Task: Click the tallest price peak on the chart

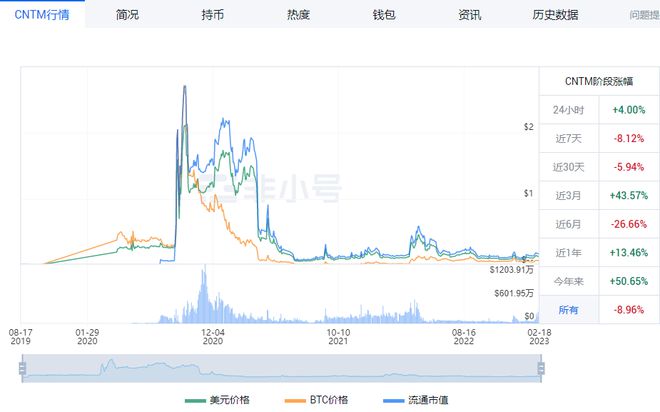Action: pos(184,87)
